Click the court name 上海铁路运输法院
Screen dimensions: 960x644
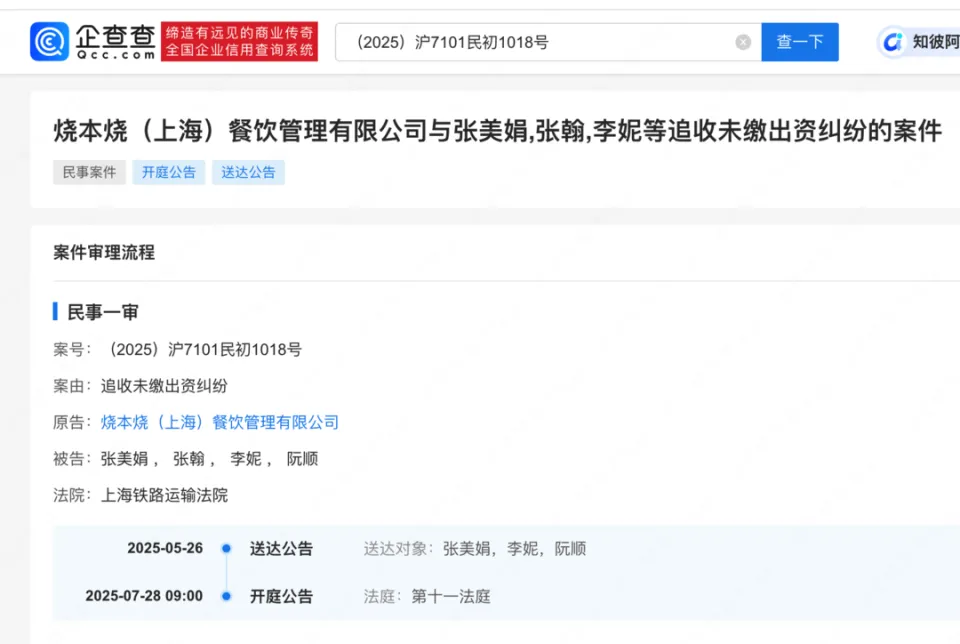(x=164, y=495)
